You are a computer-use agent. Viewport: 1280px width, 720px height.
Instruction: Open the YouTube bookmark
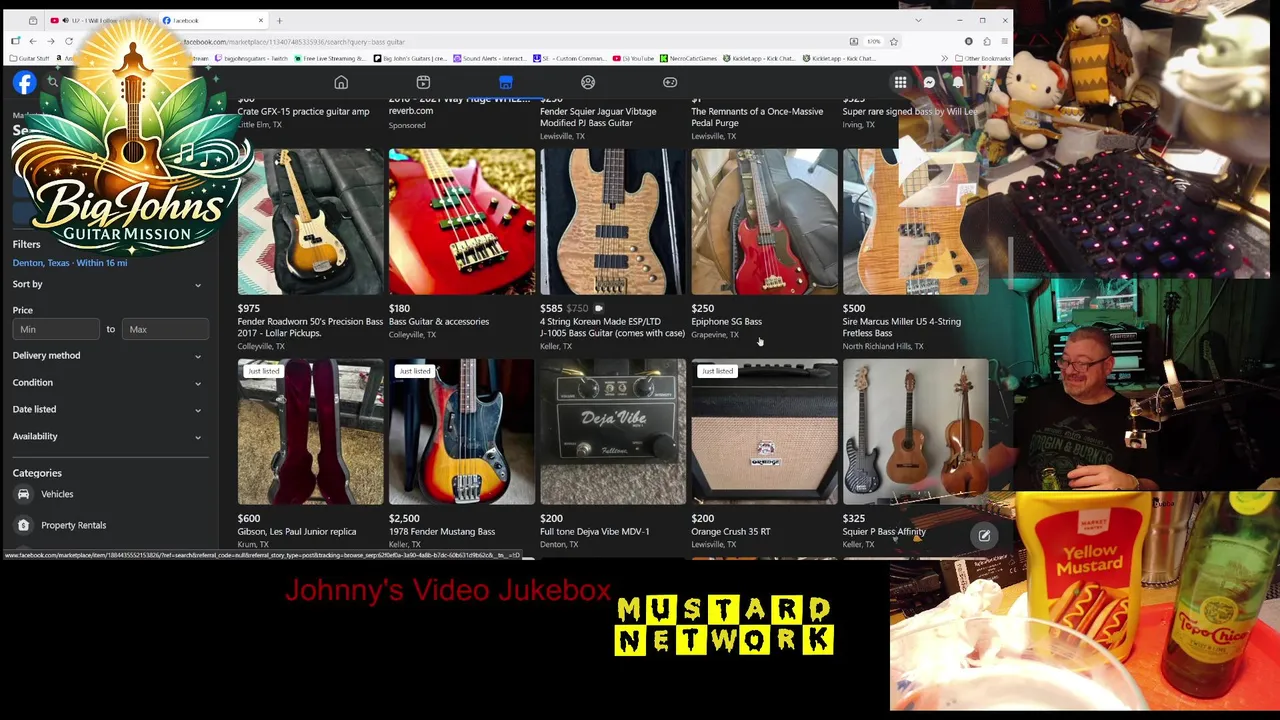[634, 59]
